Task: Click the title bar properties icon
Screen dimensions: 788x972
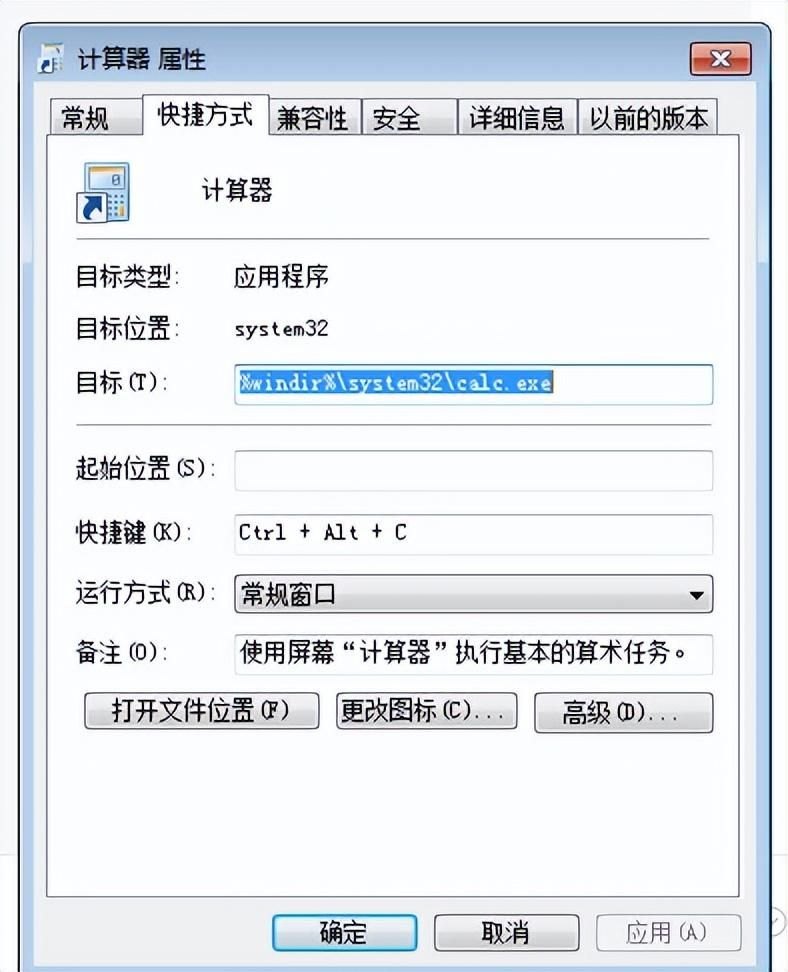Action: tap(50, 59)
